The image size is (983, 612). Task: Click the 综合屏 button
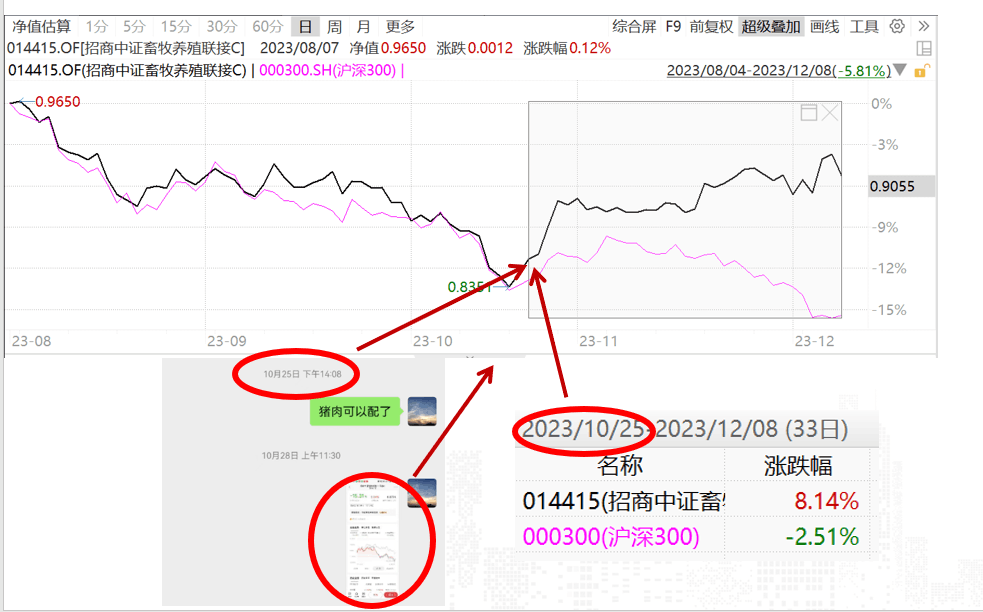point(634,27)
